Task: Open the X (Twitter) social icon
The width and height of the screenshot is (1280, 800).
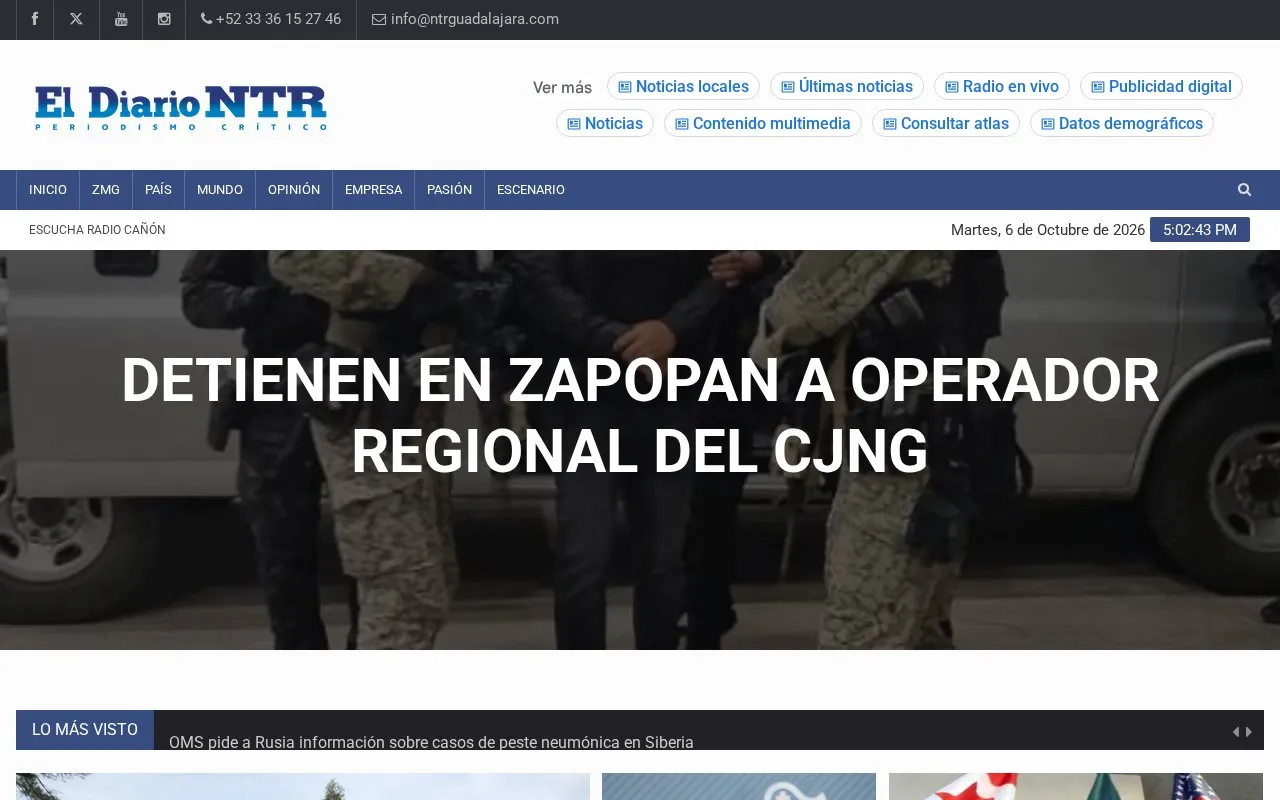Action: point(76,19)
